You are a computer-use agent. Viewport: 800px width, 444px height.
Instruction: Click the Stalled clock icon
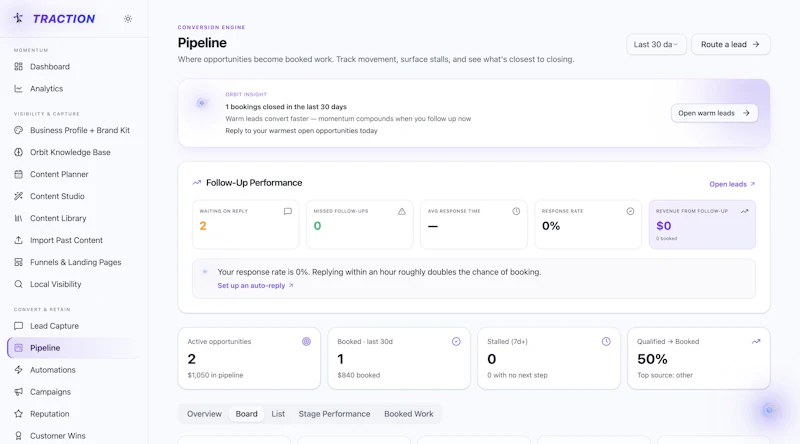tap(606, 341)
